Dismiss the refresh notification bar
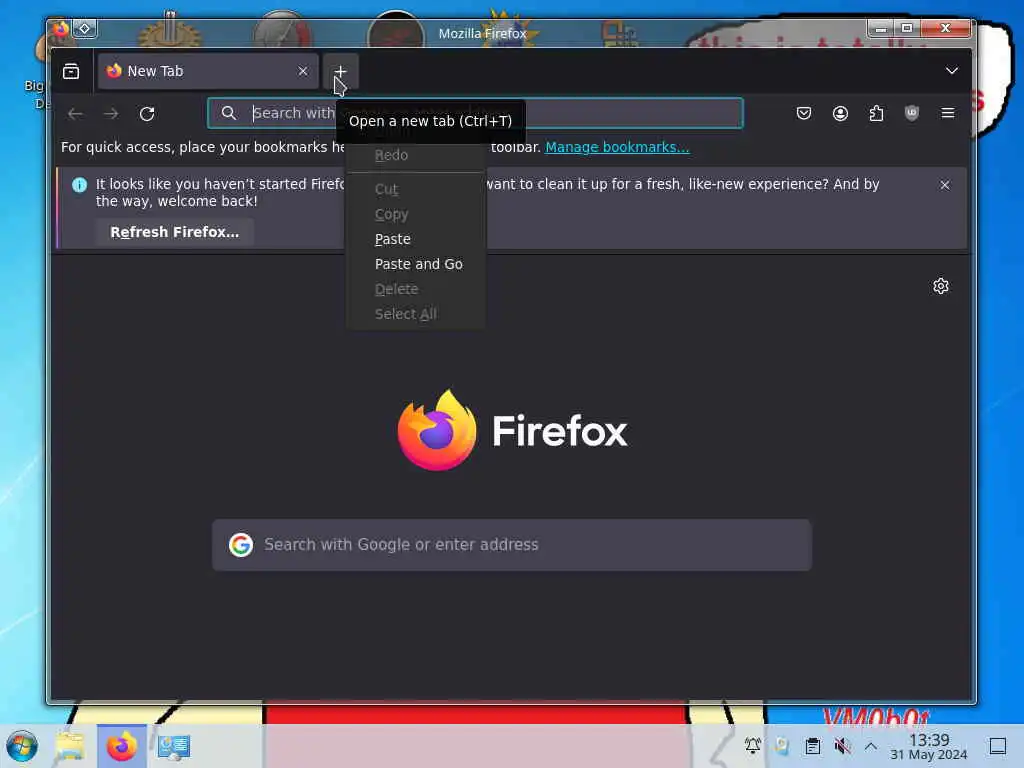Screen dimensions: 1024x768 click(944, 185)
